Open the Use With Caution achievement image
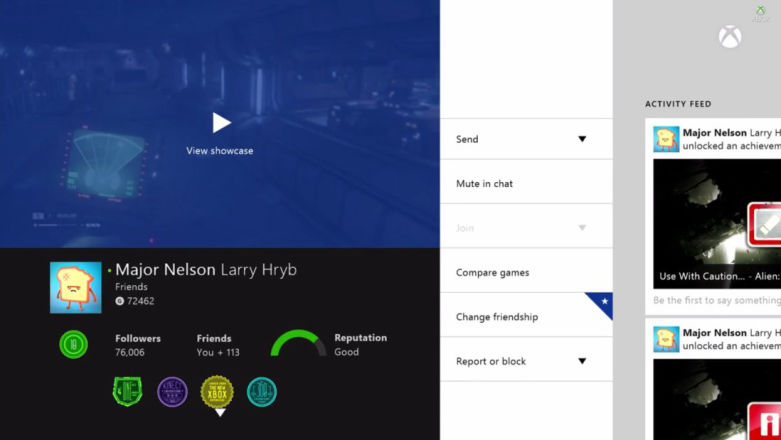 pyautogui.click(x=717, y=224)
